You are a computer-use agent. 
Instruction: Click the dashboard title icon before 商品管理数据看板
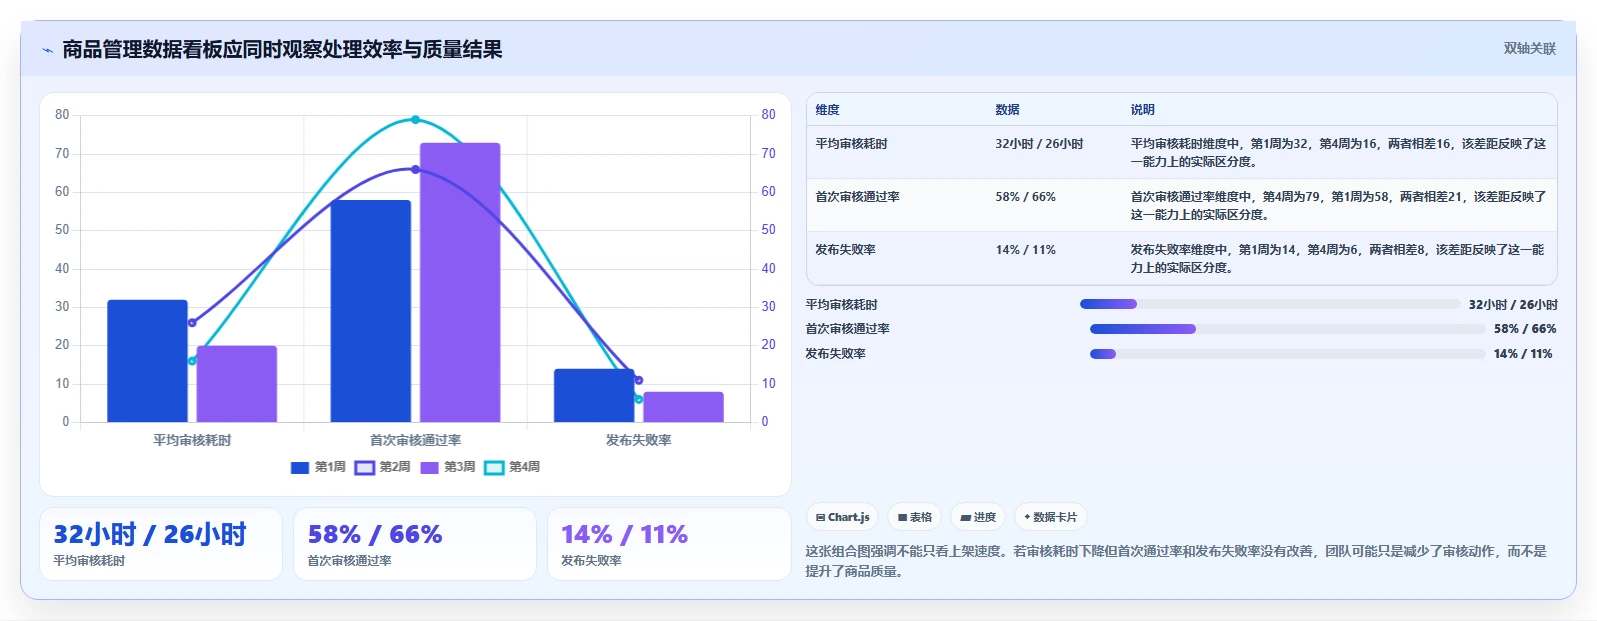click(x=47, y=50)
